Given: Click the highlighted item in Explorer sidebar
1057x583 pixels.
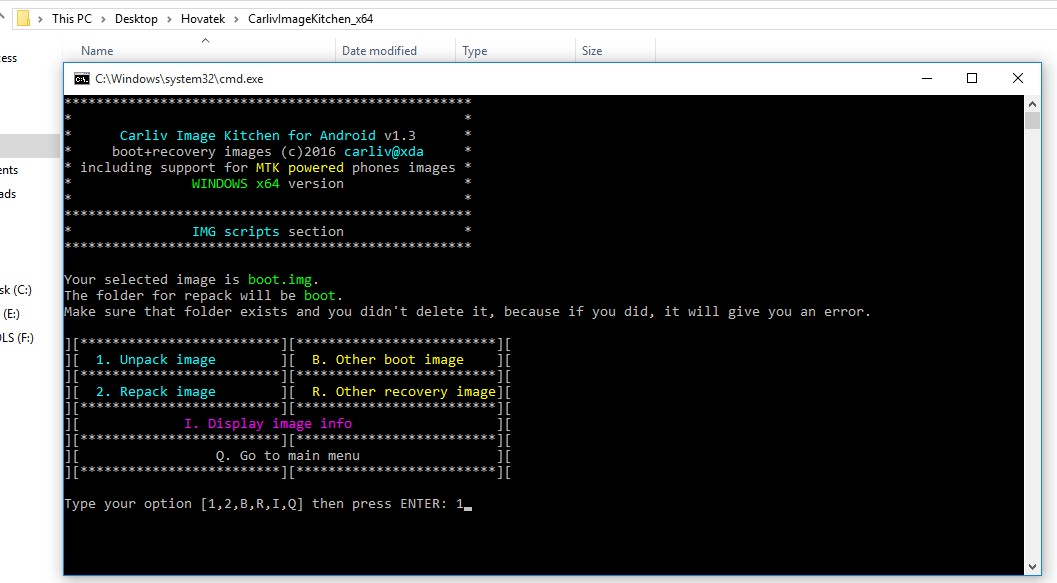Looking at the screenshot, I should 30,146.
